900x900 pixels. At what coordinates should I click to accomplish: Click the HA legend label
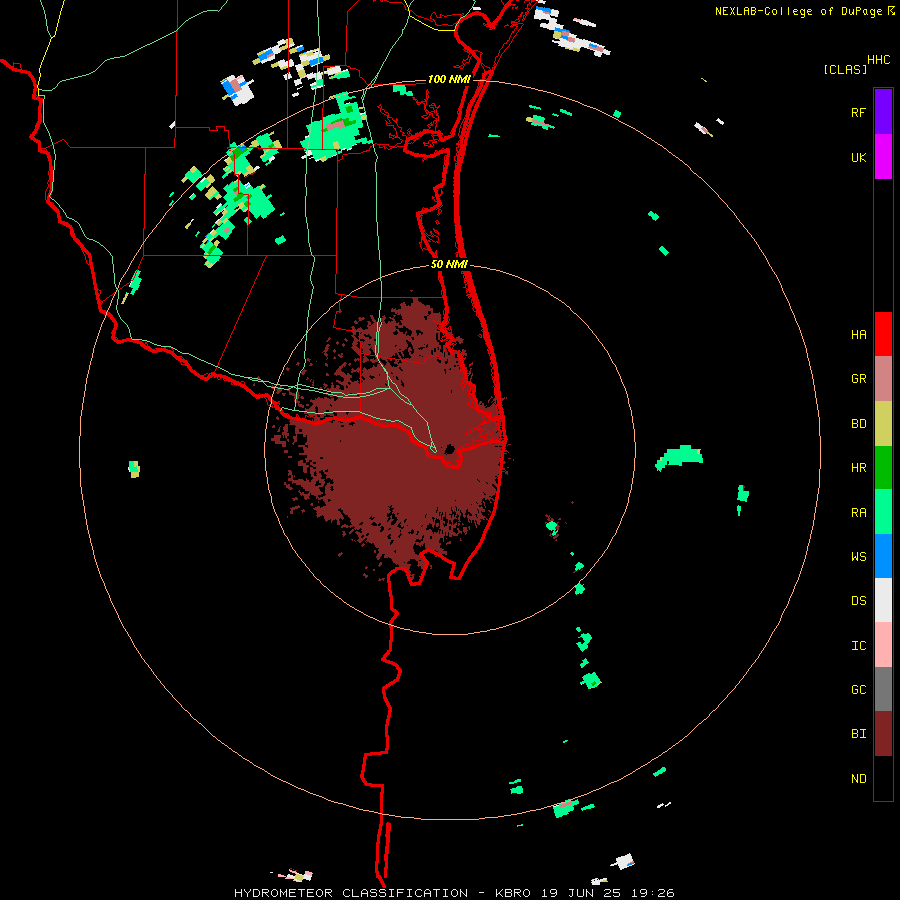(x=858, y=334)
